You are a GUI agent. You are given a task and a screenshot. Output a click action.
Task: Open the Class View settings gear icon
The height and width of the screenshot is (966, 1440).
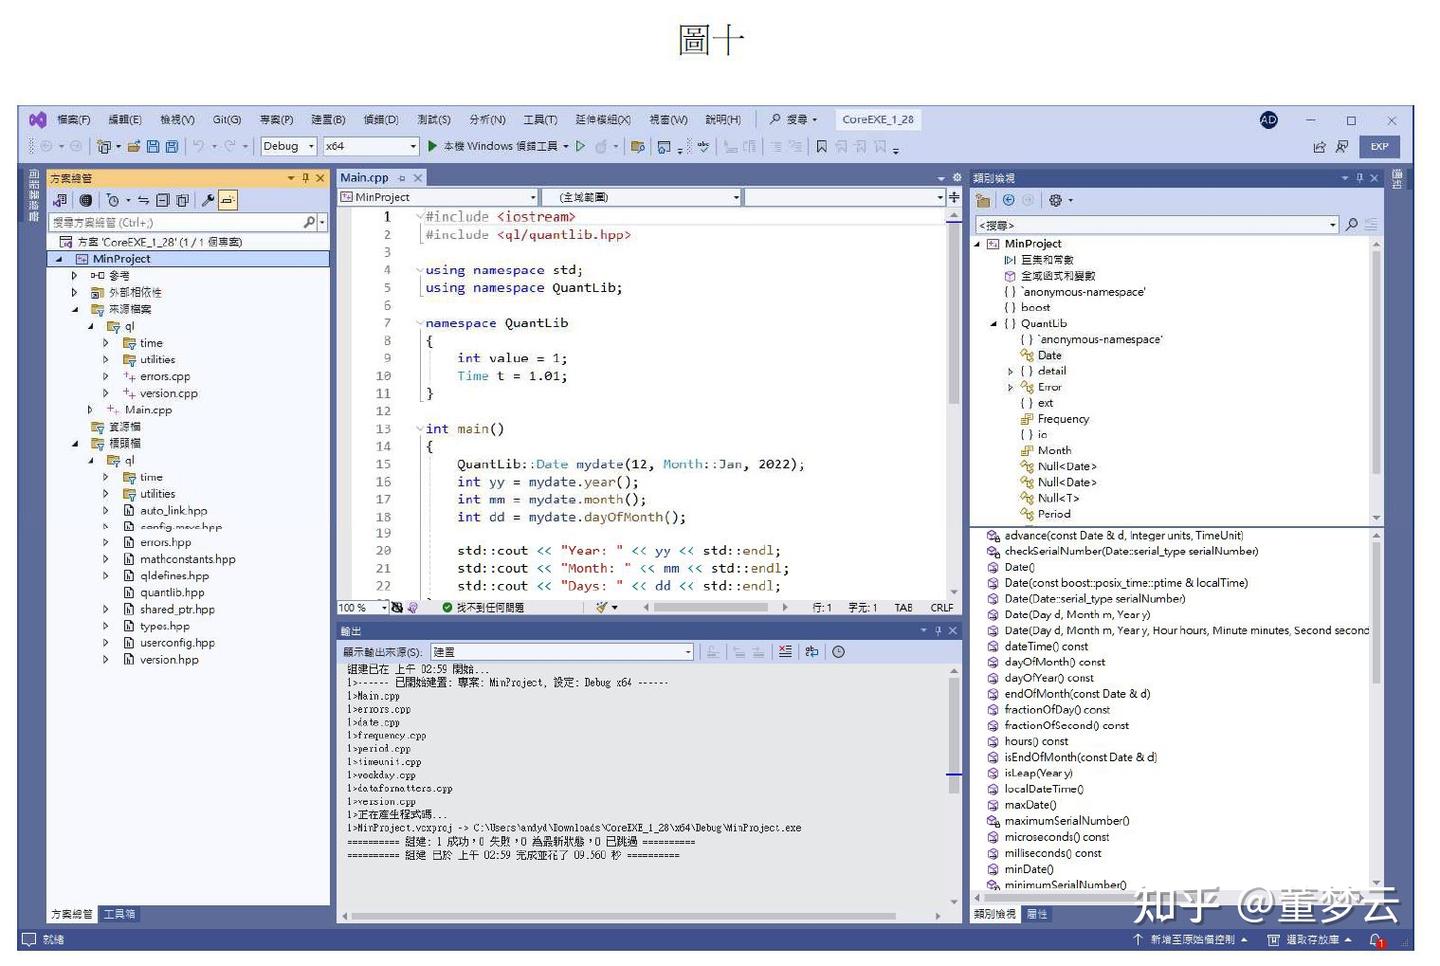[x=1056, y=200]
